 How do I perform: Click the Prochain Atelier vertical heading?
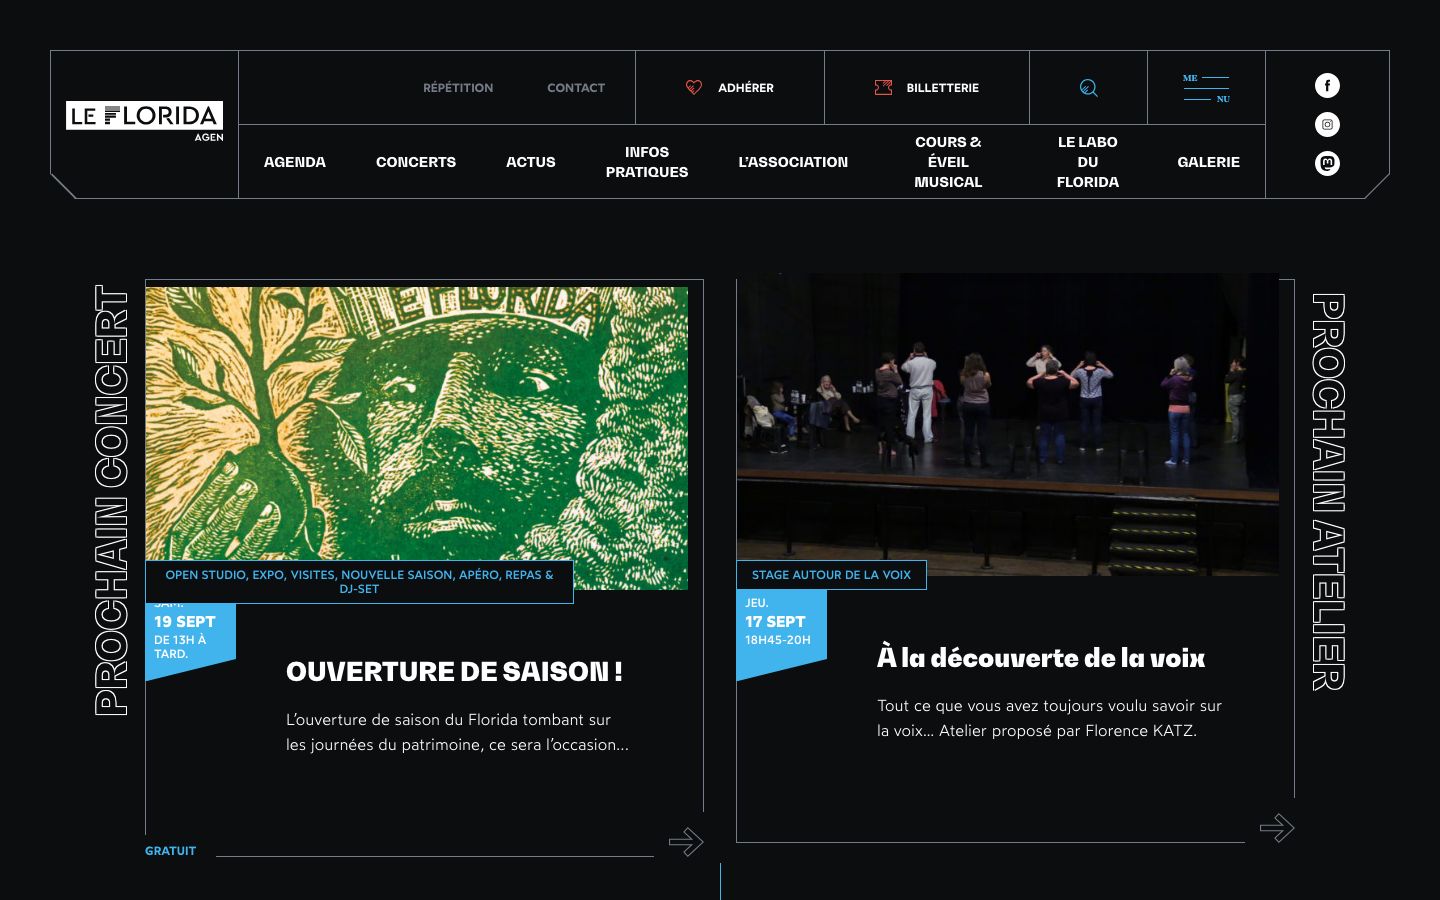pos(1328,492)
